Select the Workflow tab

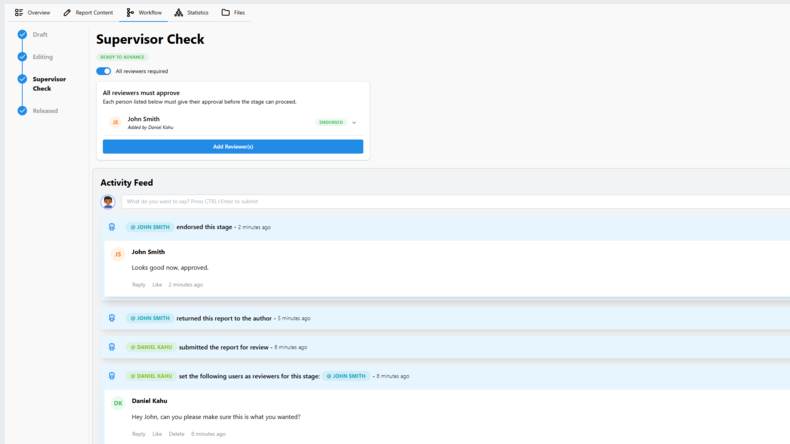point(144,13)
